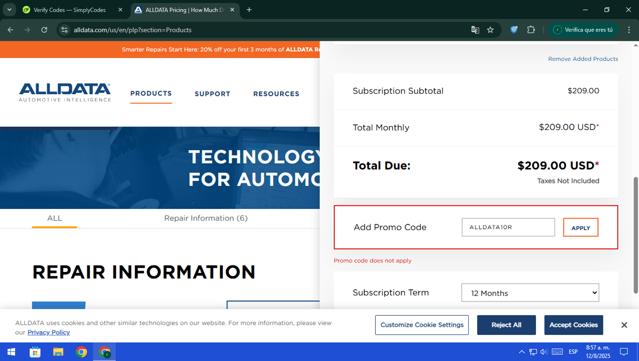
Task: Open the PRODUCTS menu
Action: coord(151,93)
